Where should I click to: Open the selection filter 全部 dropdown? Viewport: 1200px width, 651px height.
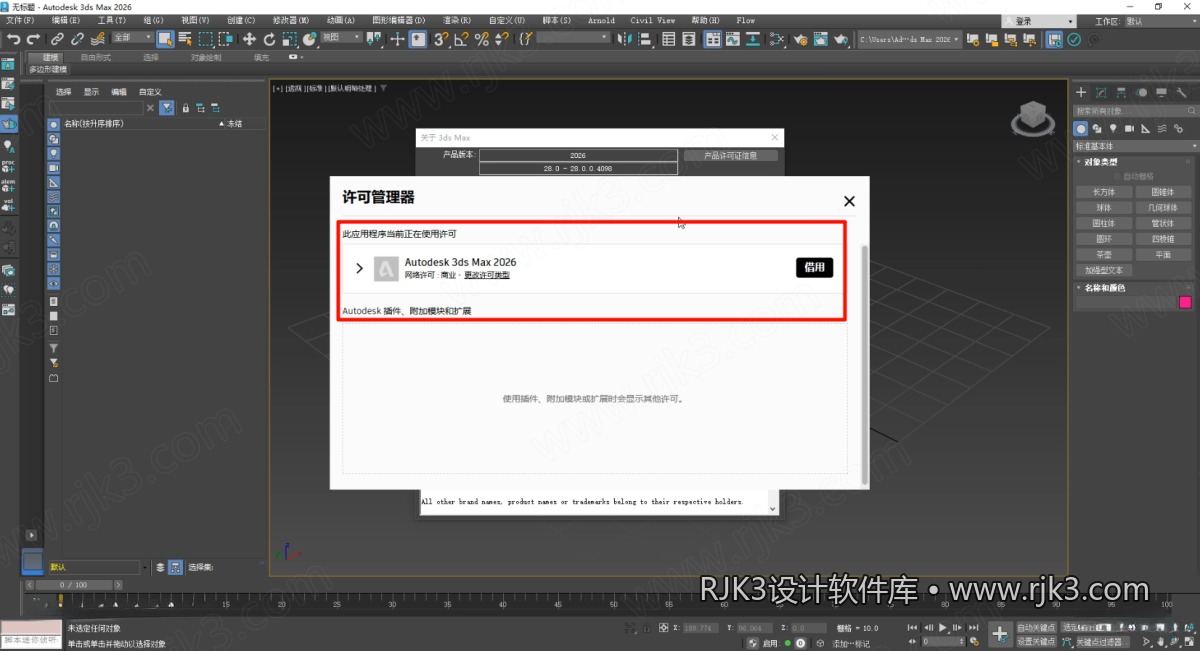pos(133,38)
